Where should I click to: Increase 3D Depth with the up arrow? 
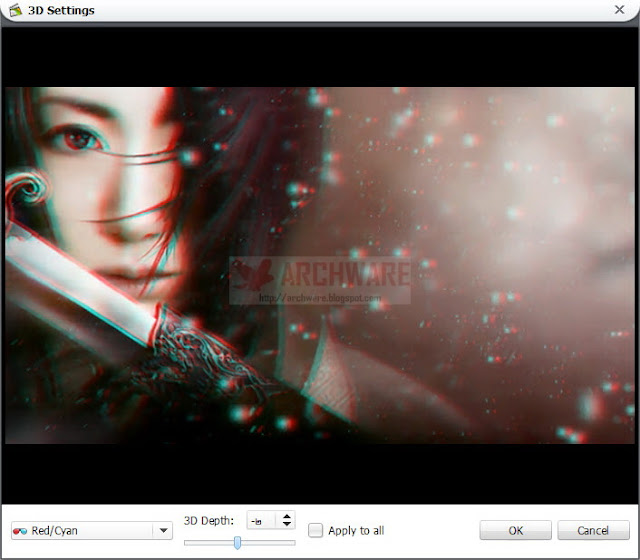click(x=287, y=516)
